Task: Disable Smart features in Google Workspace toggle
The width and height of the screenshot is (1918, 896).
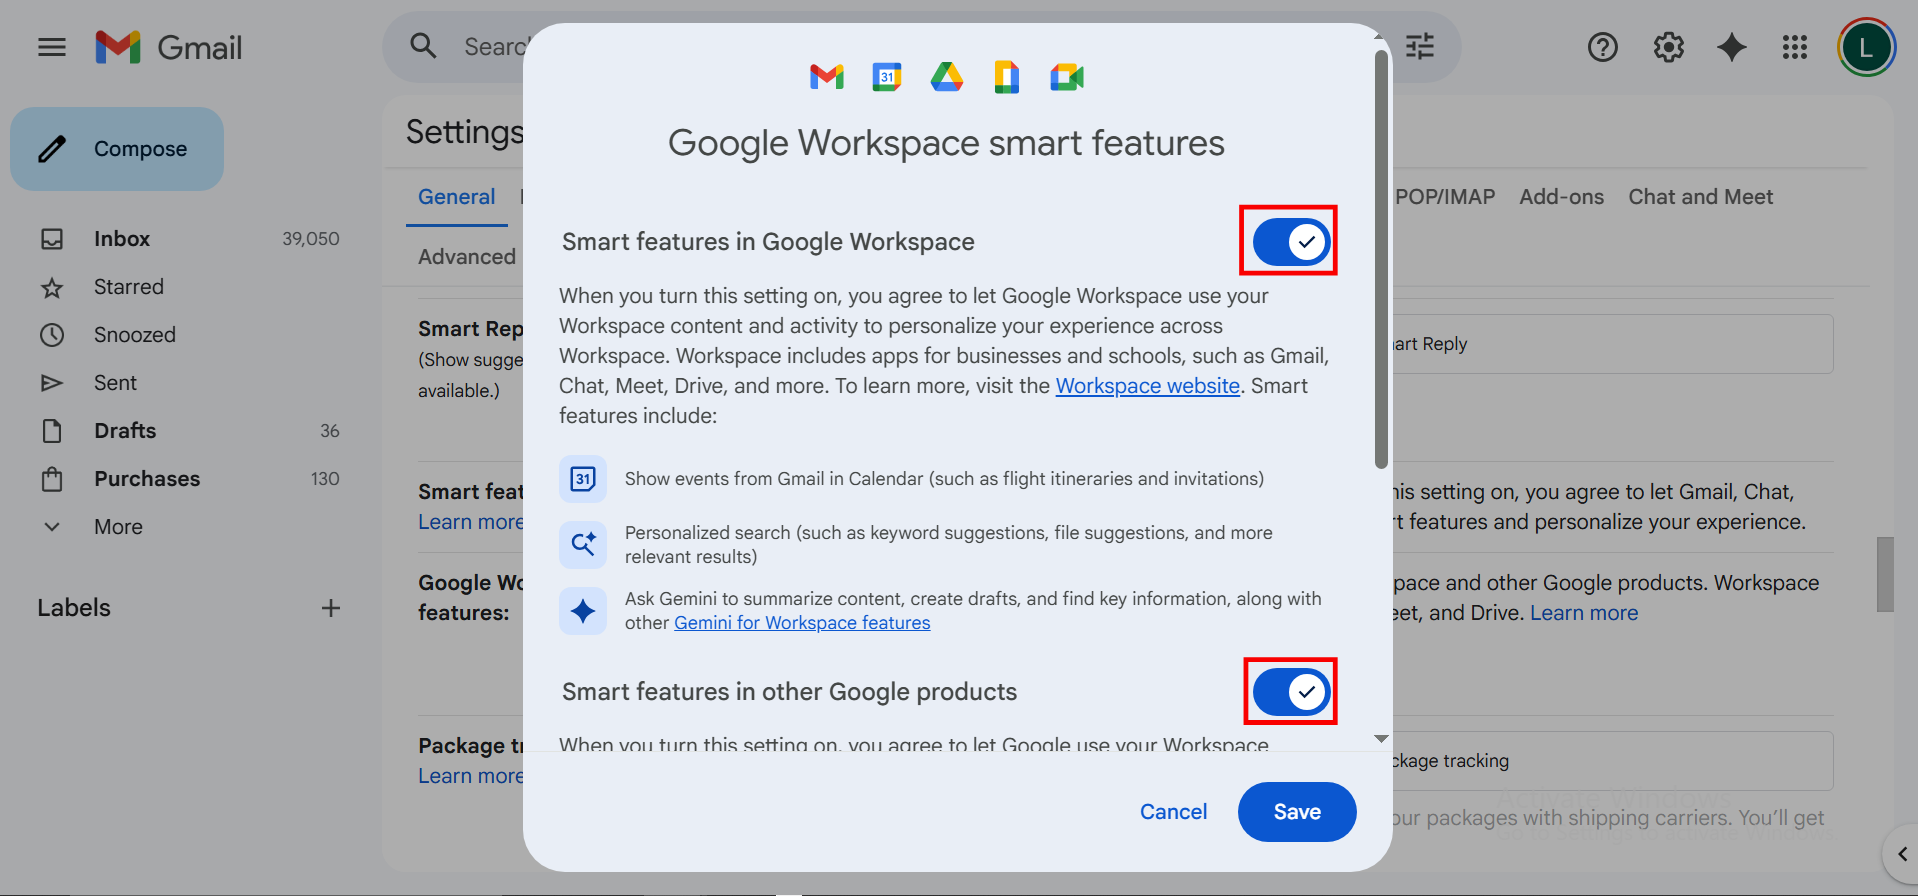Action: (x=1290, y=242)
